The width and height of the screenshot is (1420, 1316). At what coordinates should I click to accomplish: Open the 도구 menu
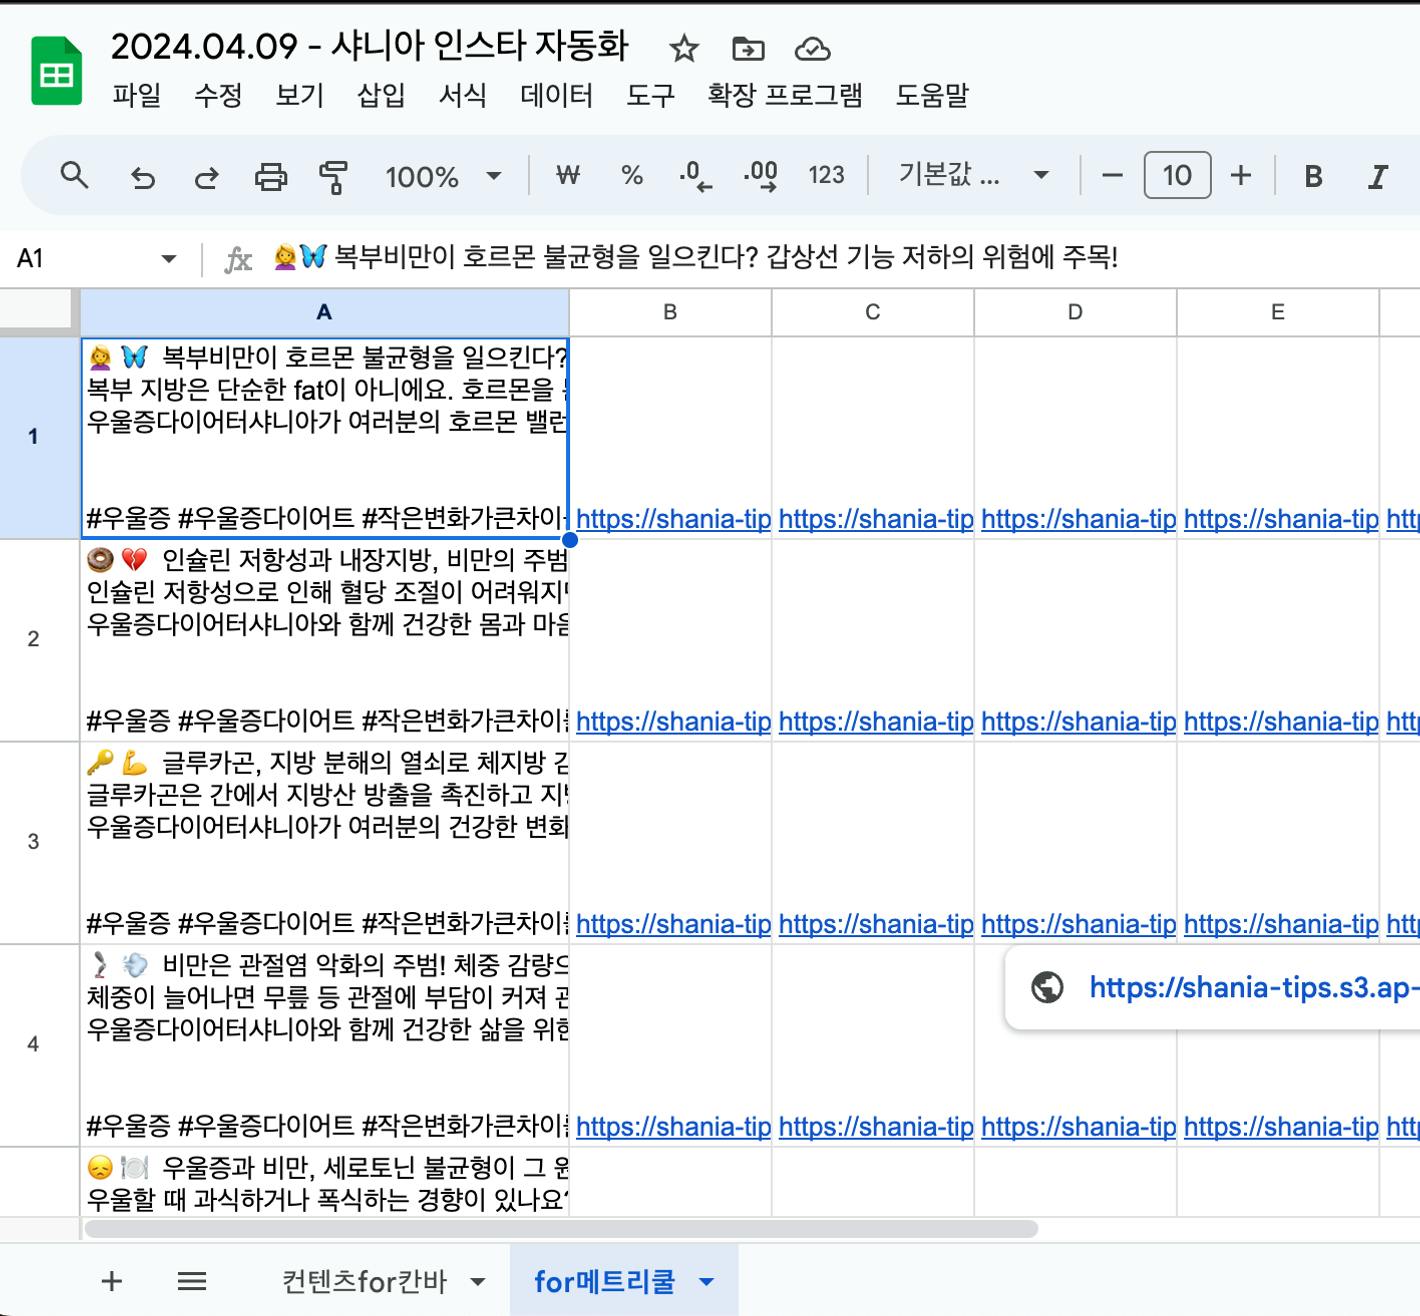[x=650, y=95]
